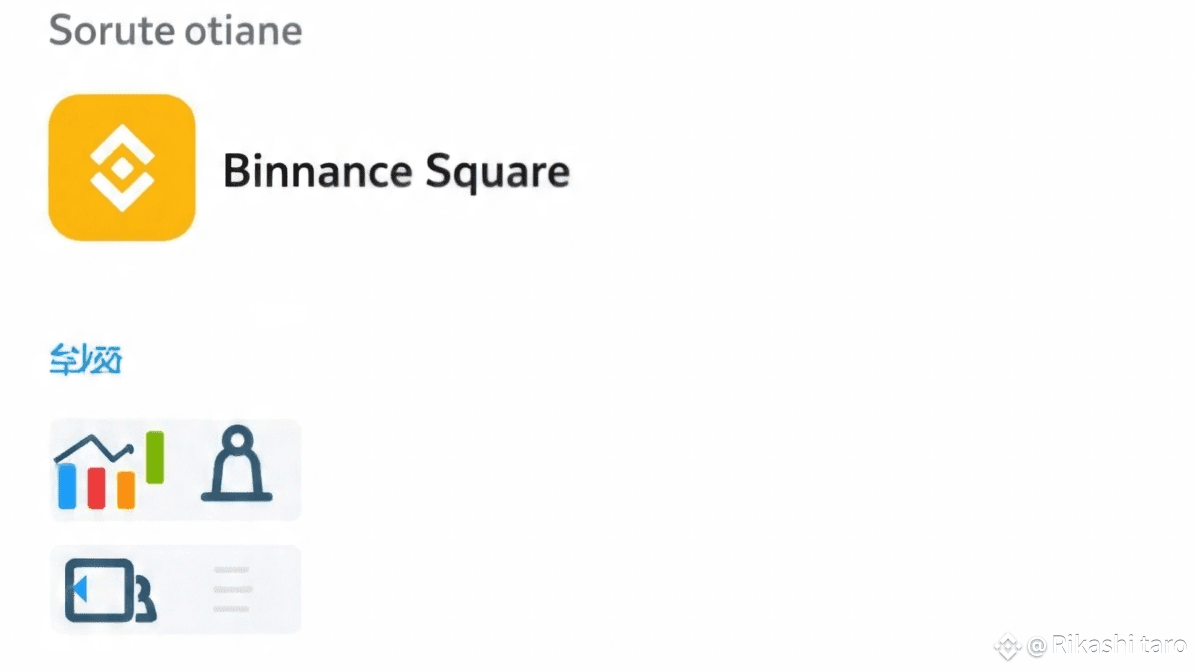Select the colorful bar chart icon
1195x672 pixels.
click(110, 470)
